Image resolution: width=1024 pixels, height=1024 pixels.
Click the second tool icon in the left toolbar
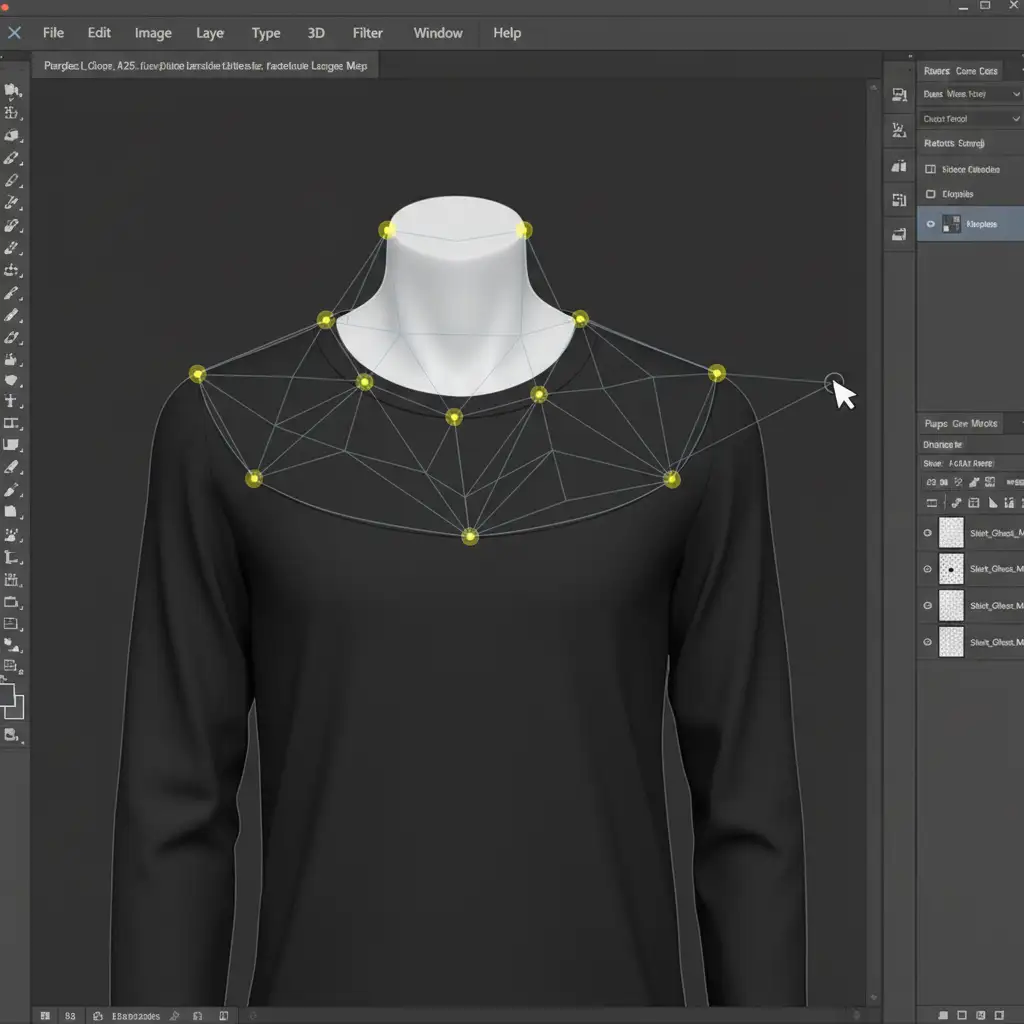(x=13, y=113)
